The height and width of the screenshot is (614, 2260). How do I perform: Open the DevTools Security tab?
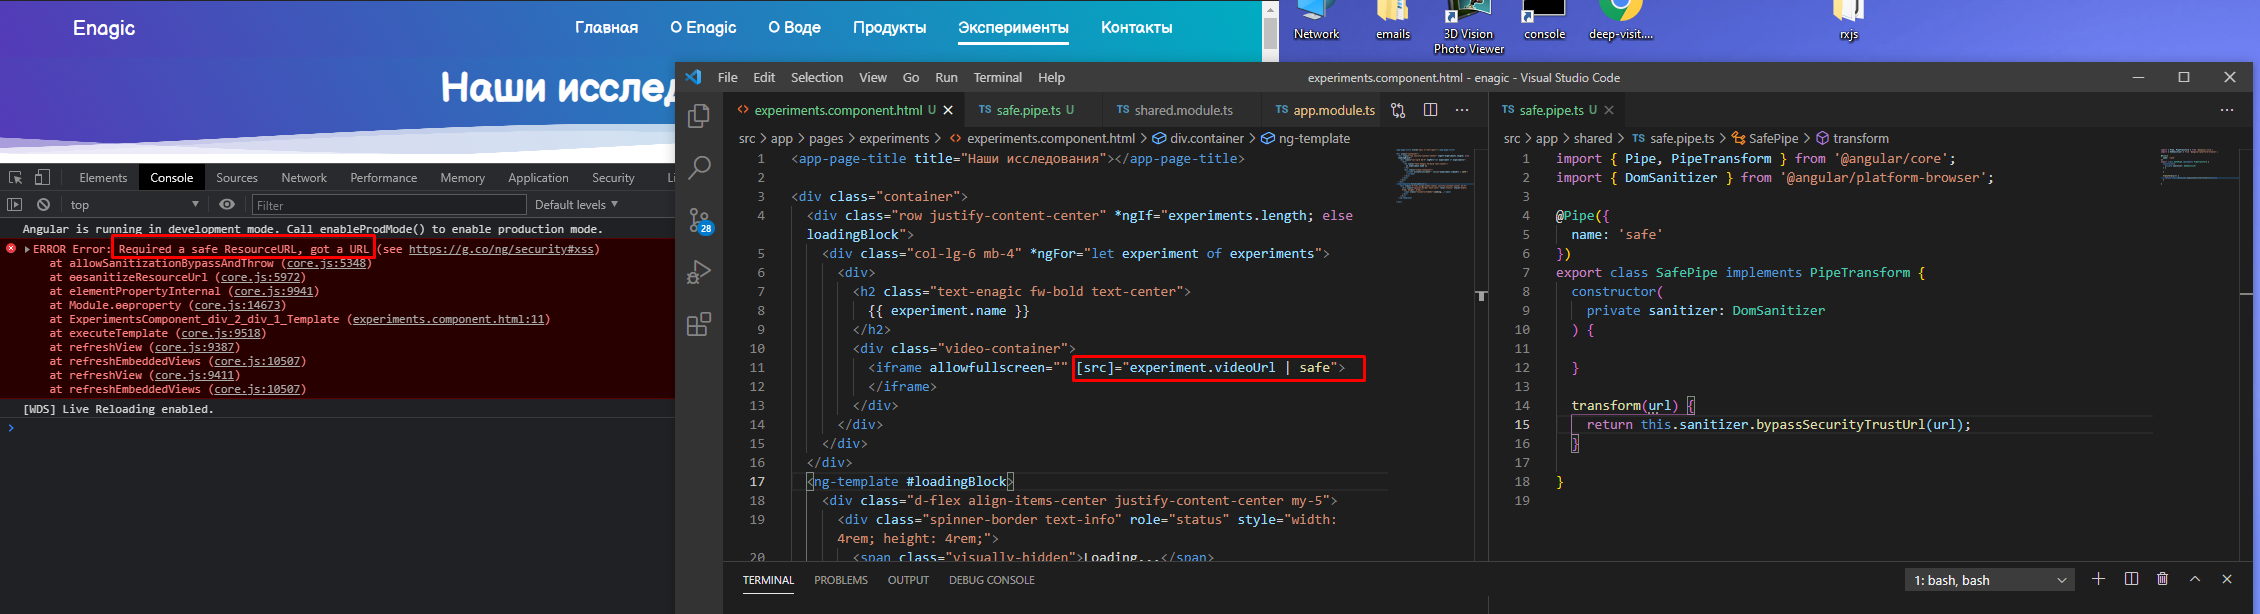(x=613, y=177)
